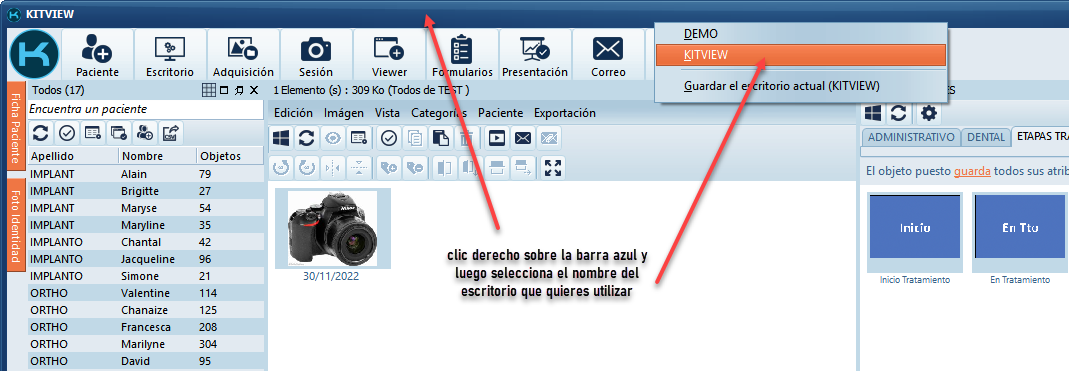Open the Edición menu
The width and height of the screenshot is (1069, 371).
(293, 113)
